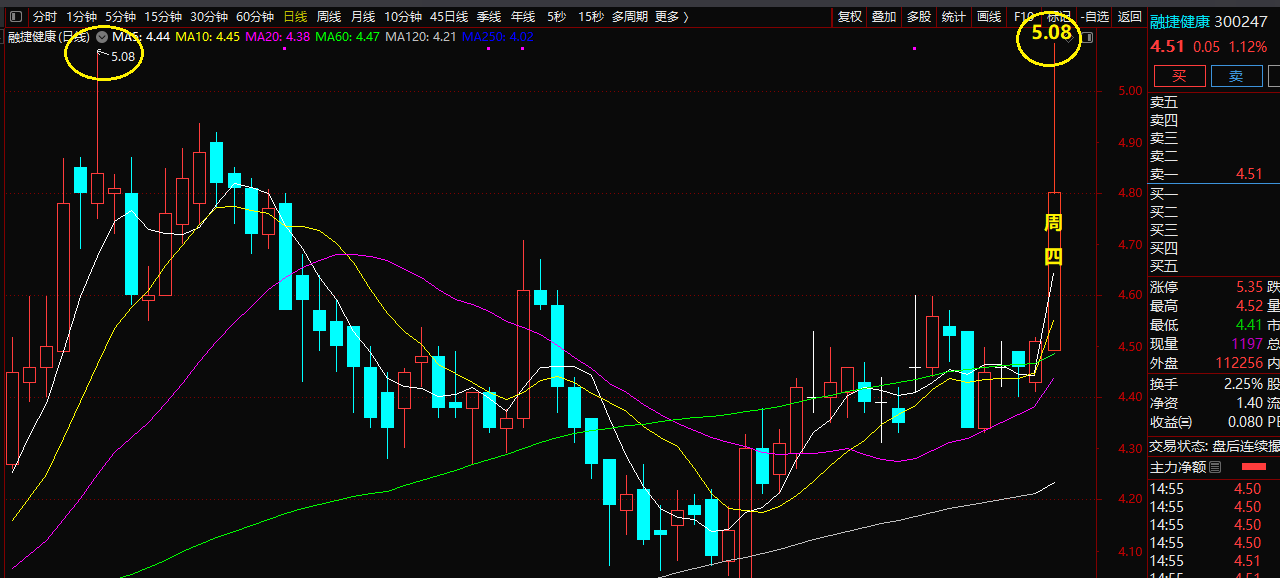Click the MA250: 4.02 indicator label

(497, 37)
